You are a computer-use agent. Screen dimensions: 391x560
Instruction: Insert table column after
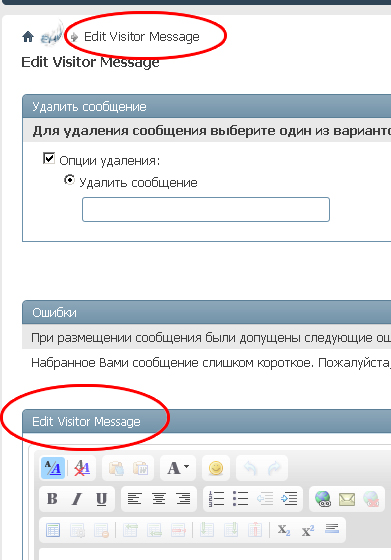point(231,530)
